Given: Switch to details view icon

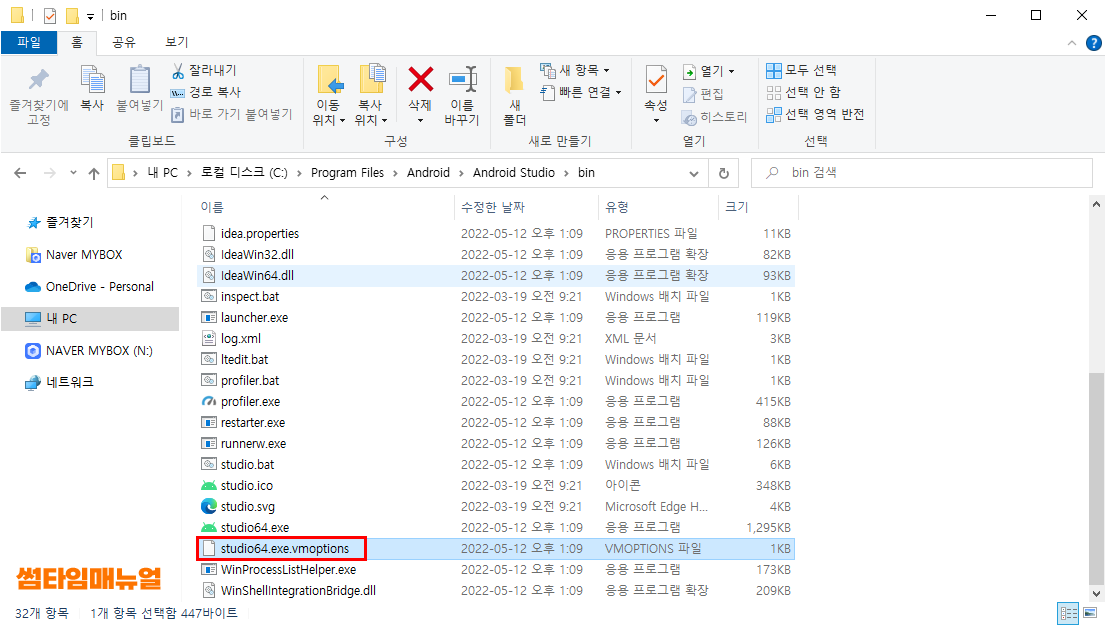Looking at the screenshot, I should pos(1069,613).
